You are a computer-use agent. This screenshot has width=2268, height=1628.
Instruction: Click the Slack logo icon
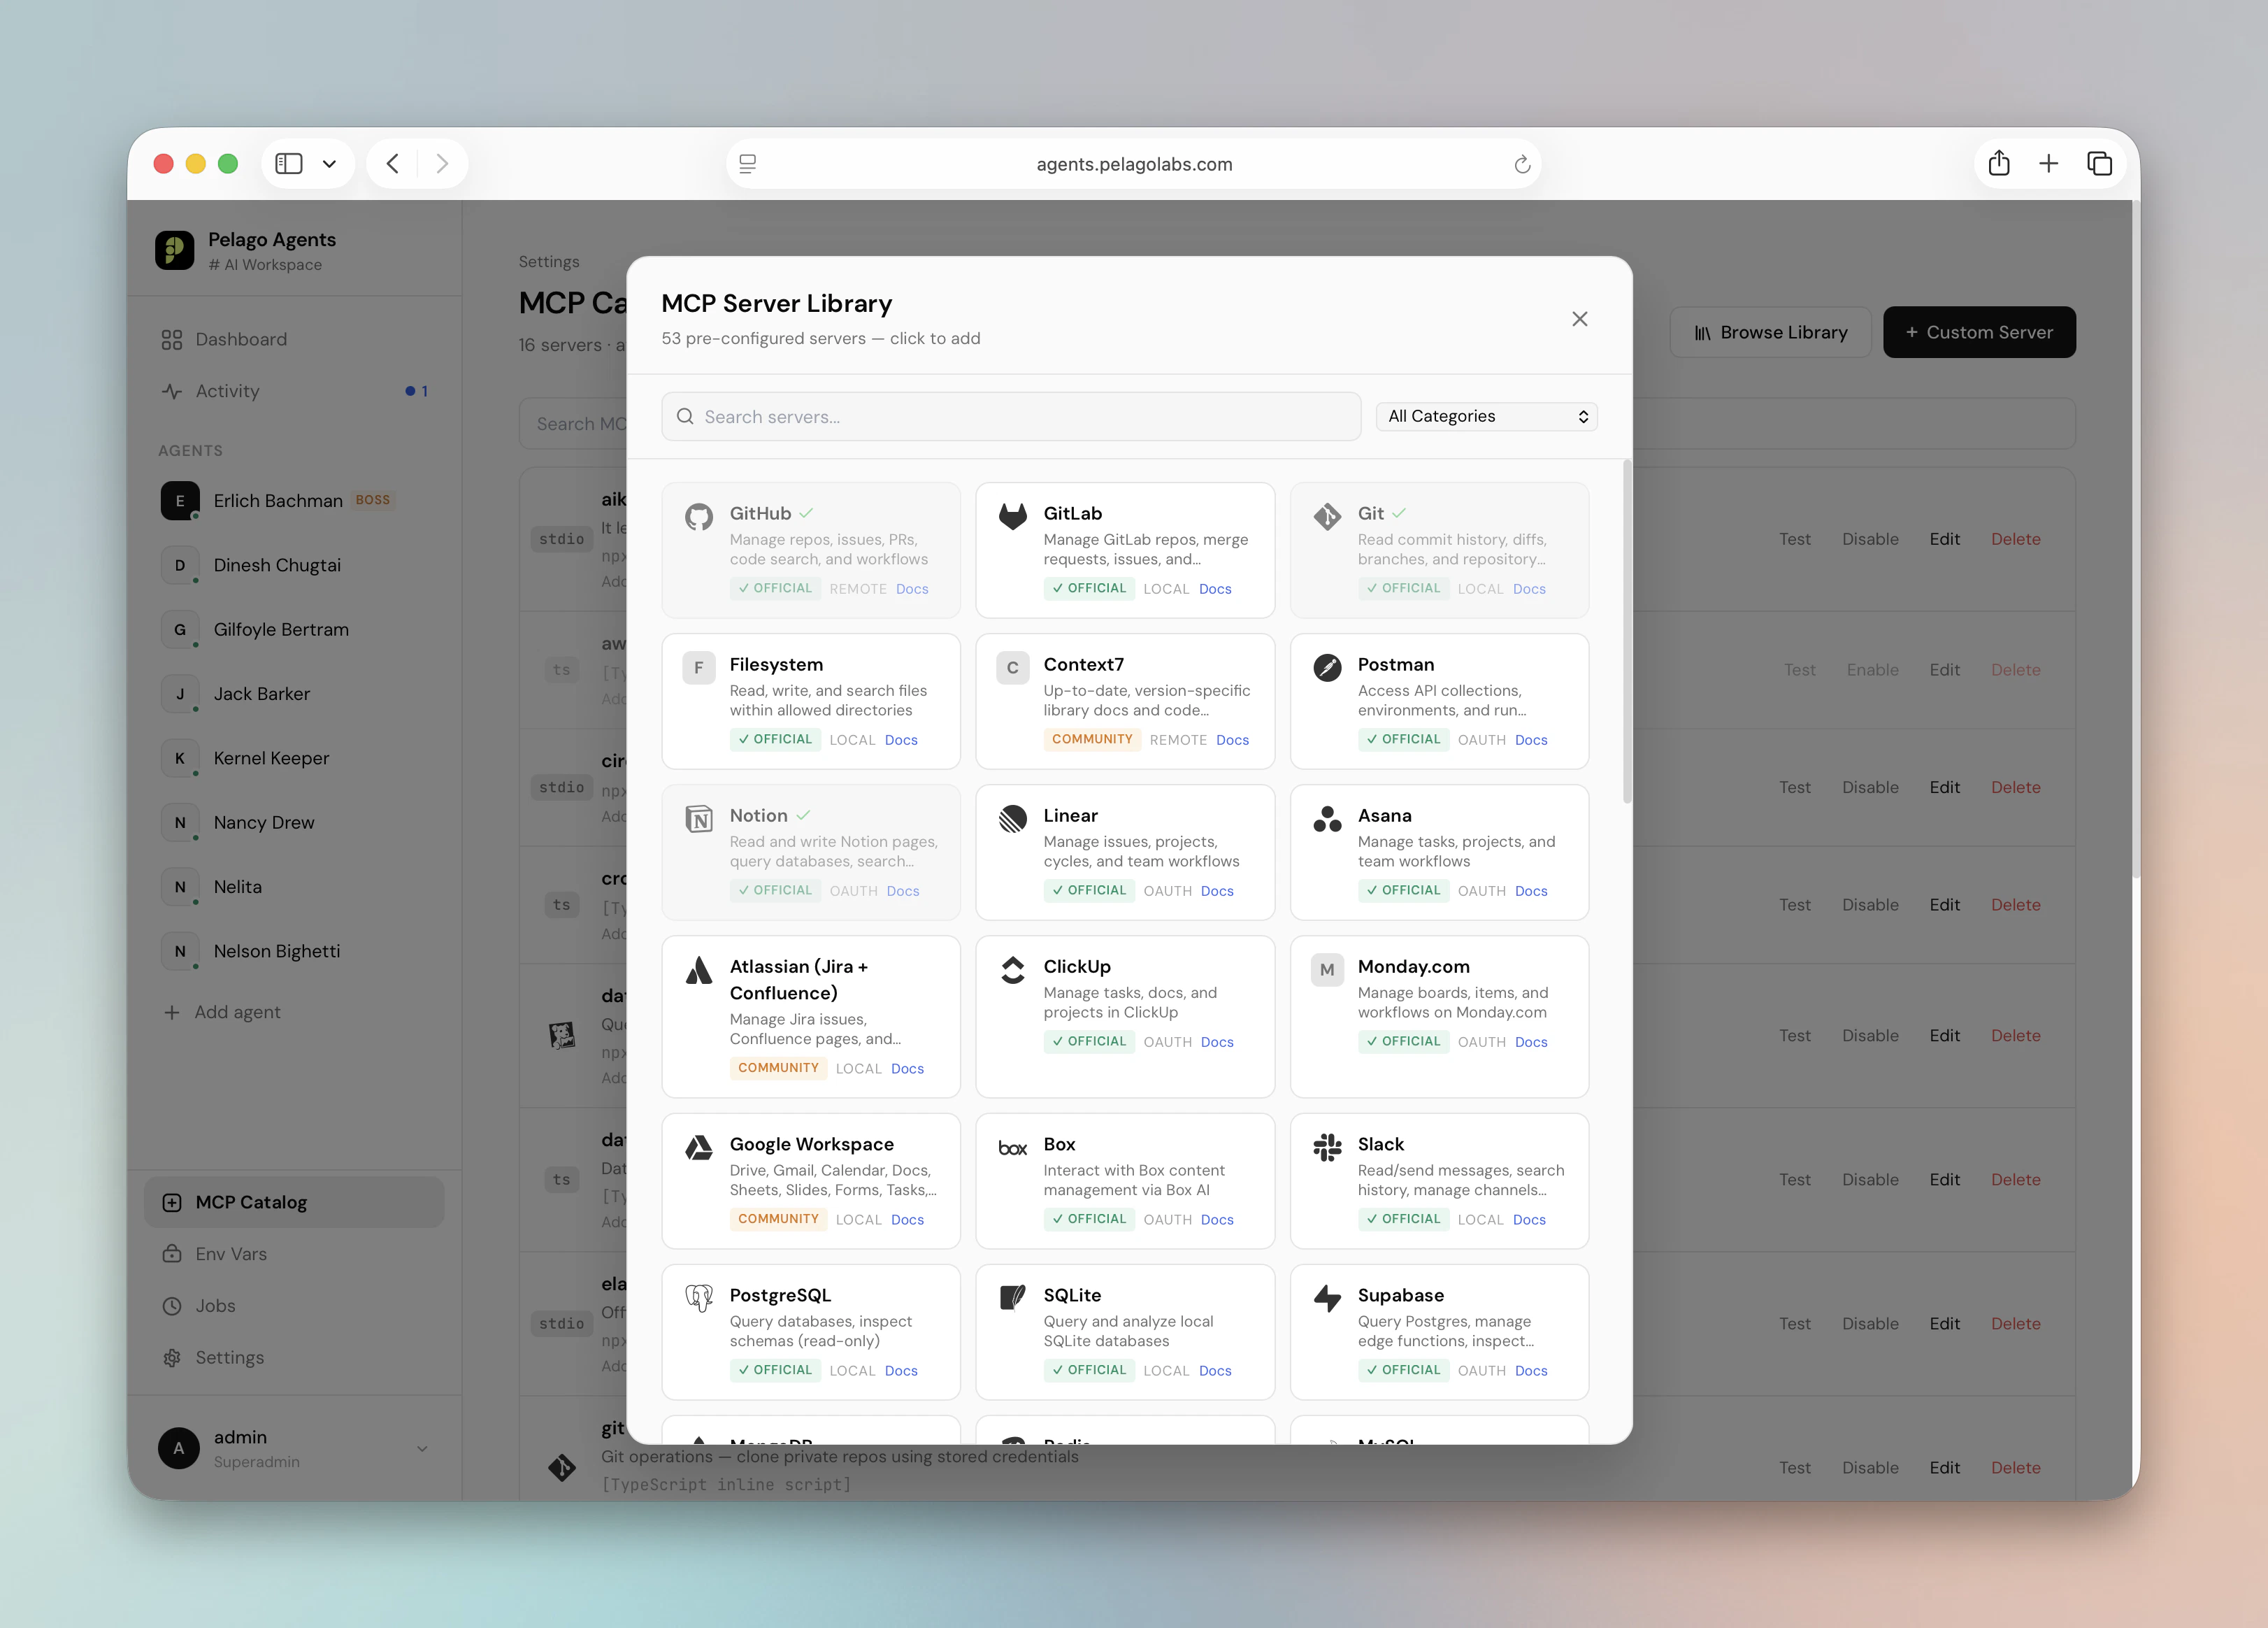[x=1327, y=1147]
